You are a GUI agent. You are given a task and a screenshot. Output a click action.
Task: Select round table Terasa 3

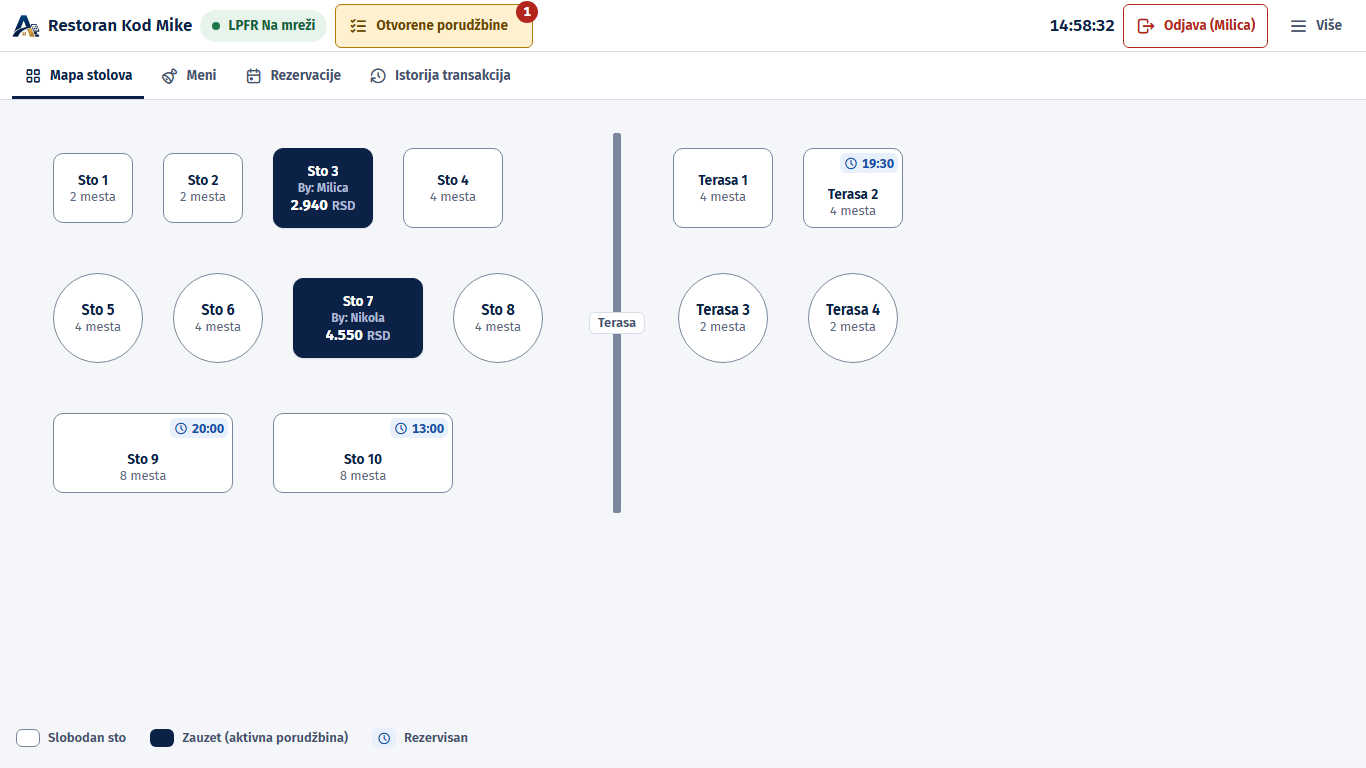[x=723, y=318]
